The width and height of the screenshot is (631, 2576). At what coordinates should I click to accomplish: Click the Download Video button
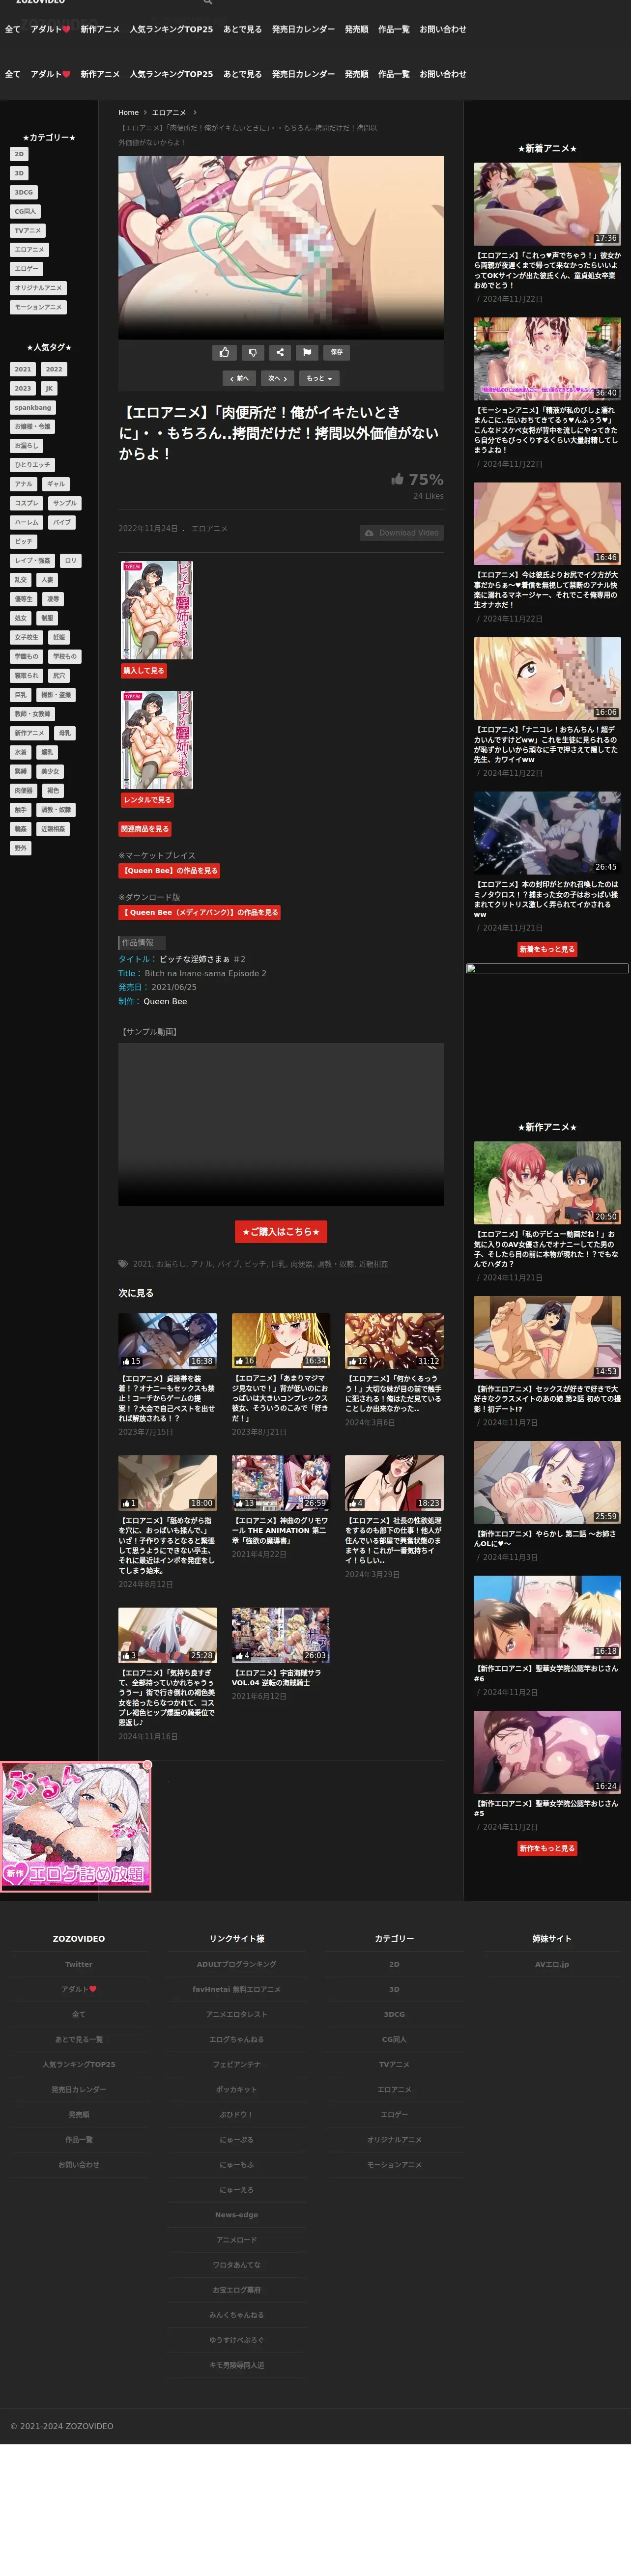coord(401,533)
